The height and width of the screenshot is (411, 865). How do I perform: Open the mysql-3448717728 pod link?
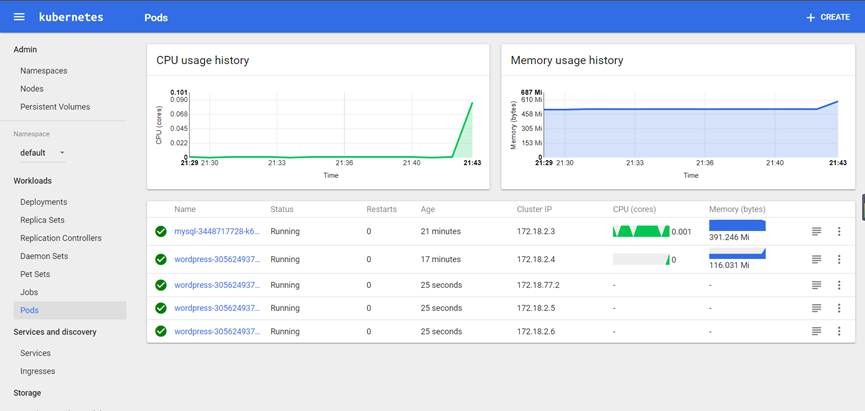[x=216, y=232]
